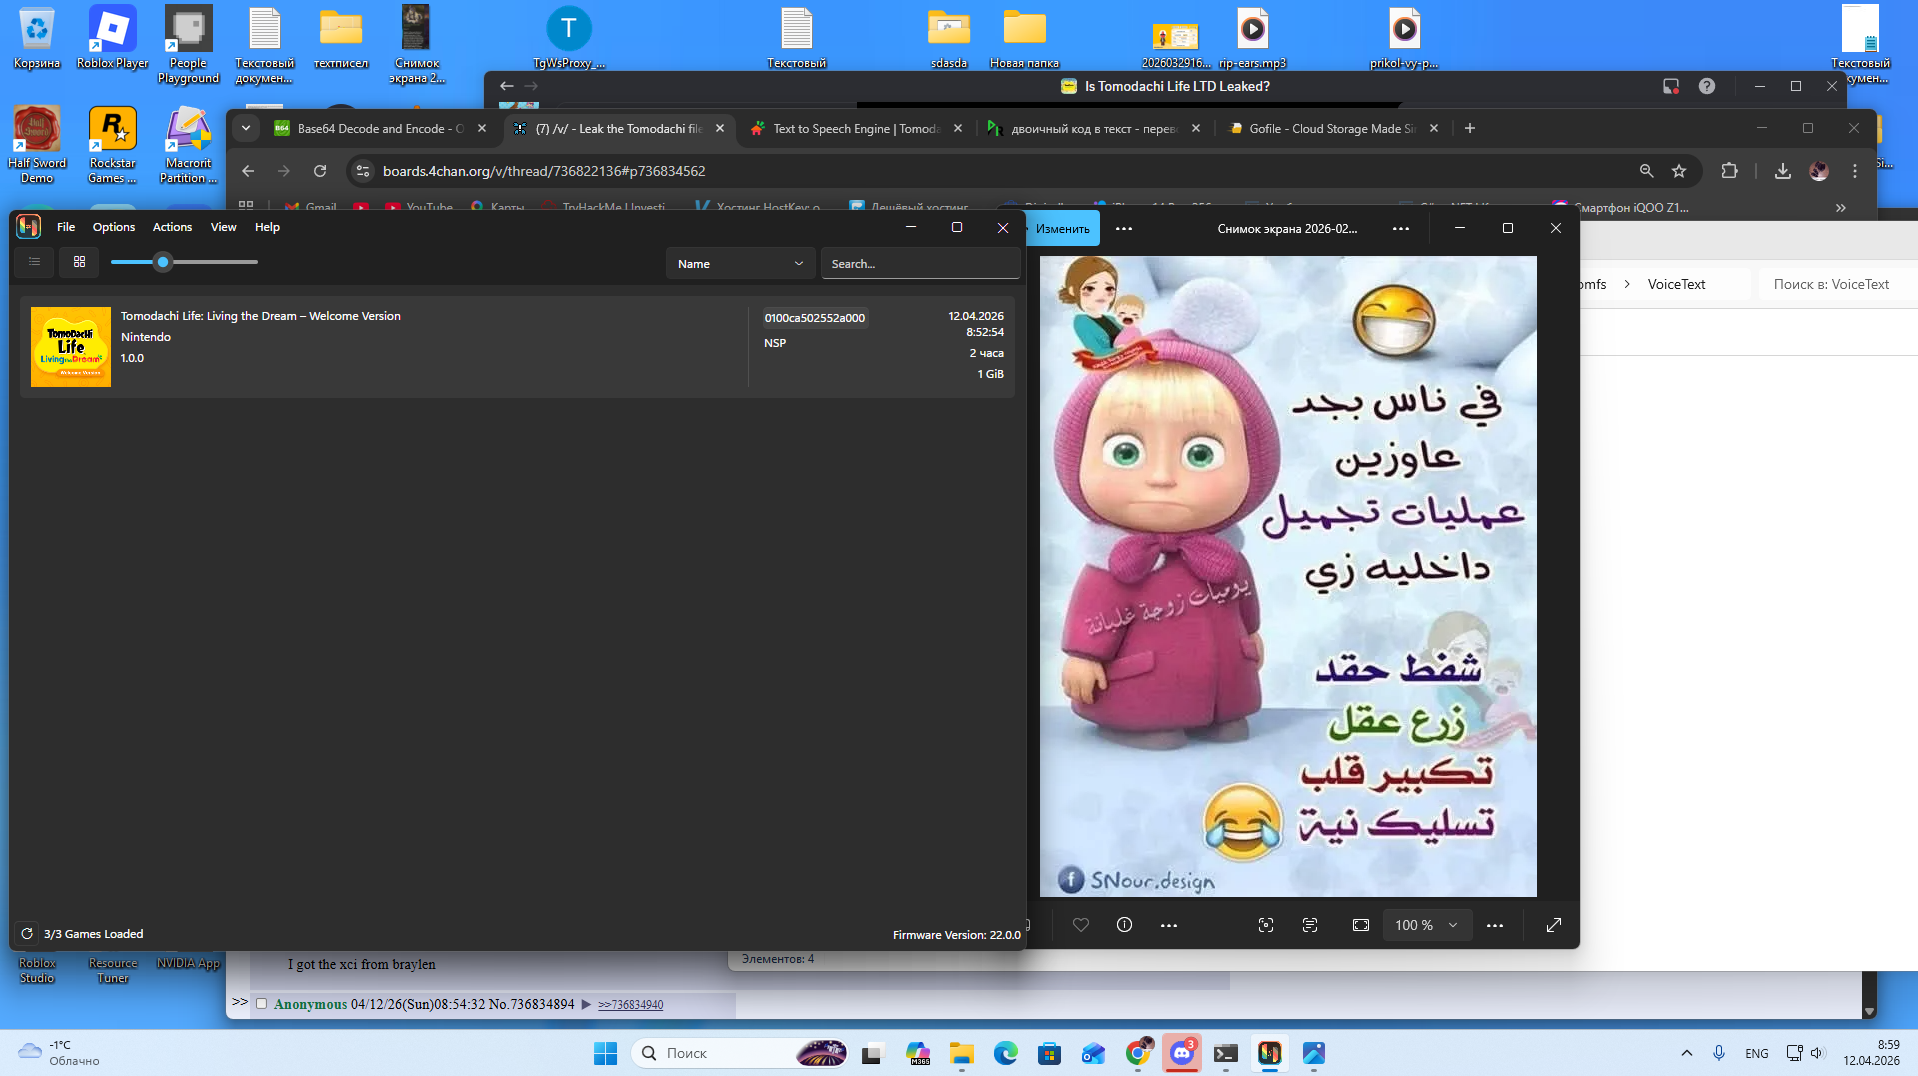Open Discord from the taskbar
The height and width of the screenshot is (1076, 1918).
tap(1182, 1053)
